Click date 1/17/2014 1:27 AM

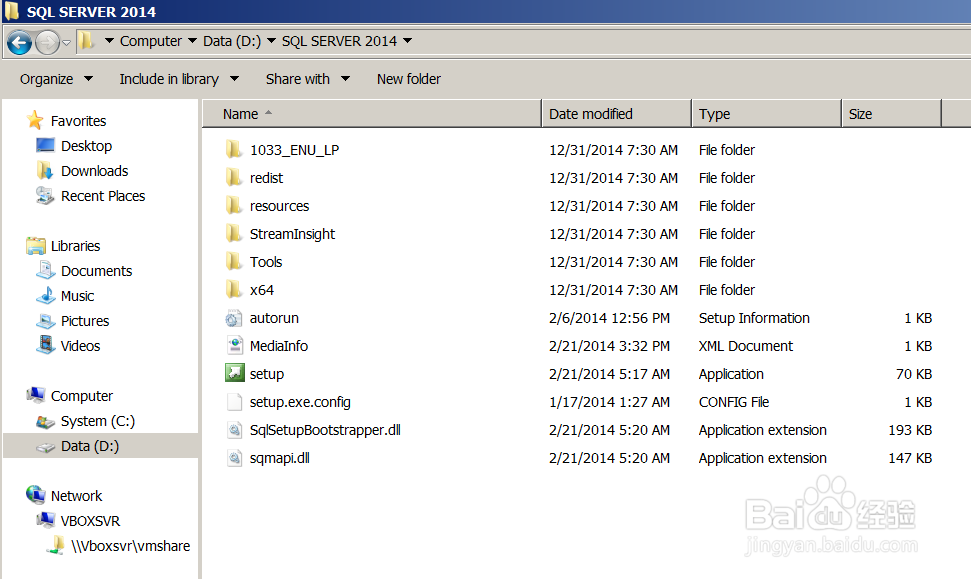click(609, 402)
